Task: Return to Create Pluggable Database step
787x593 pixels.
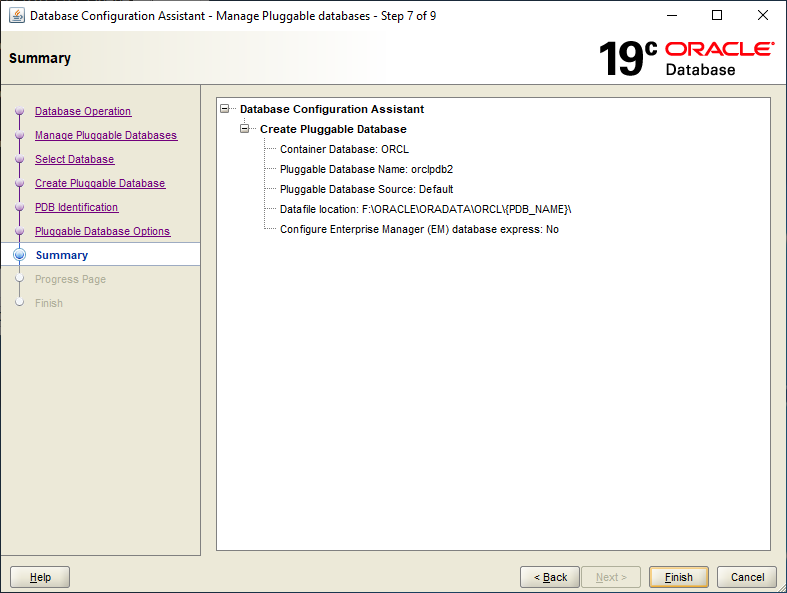Action: point(100,183)
